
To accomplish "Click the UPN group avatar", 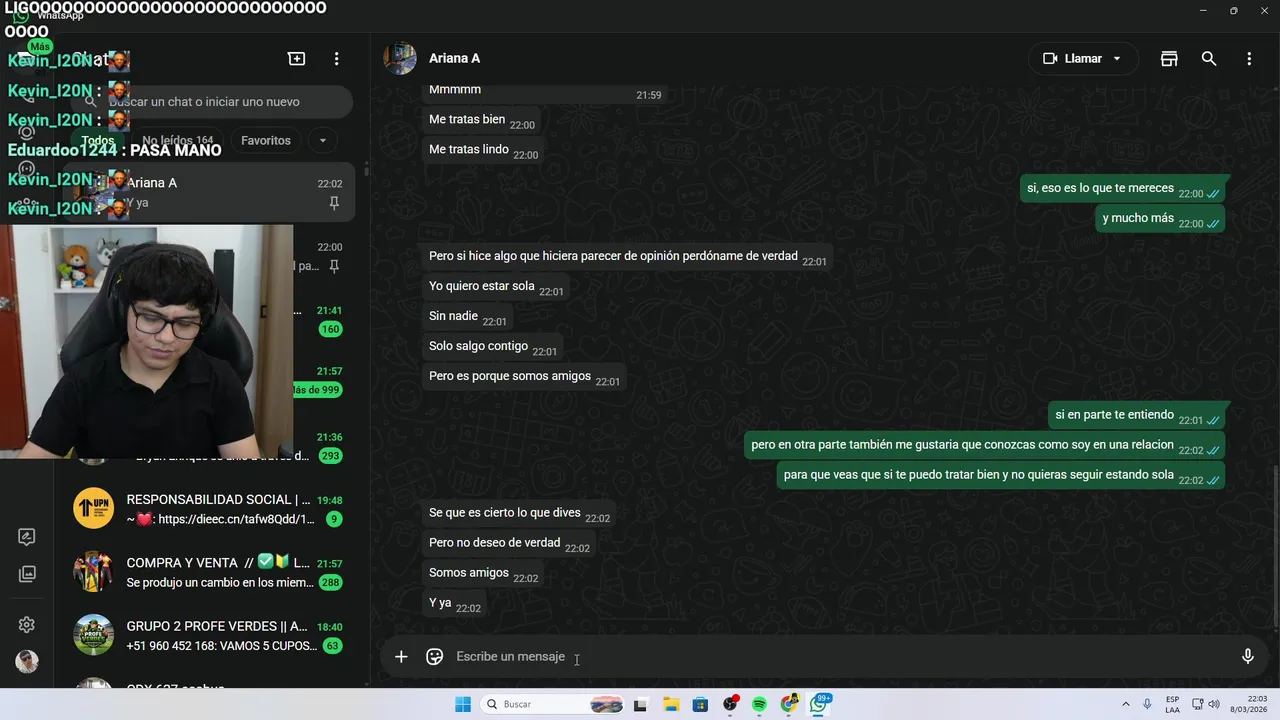I will pyautogui.click(x=93, y=508).
